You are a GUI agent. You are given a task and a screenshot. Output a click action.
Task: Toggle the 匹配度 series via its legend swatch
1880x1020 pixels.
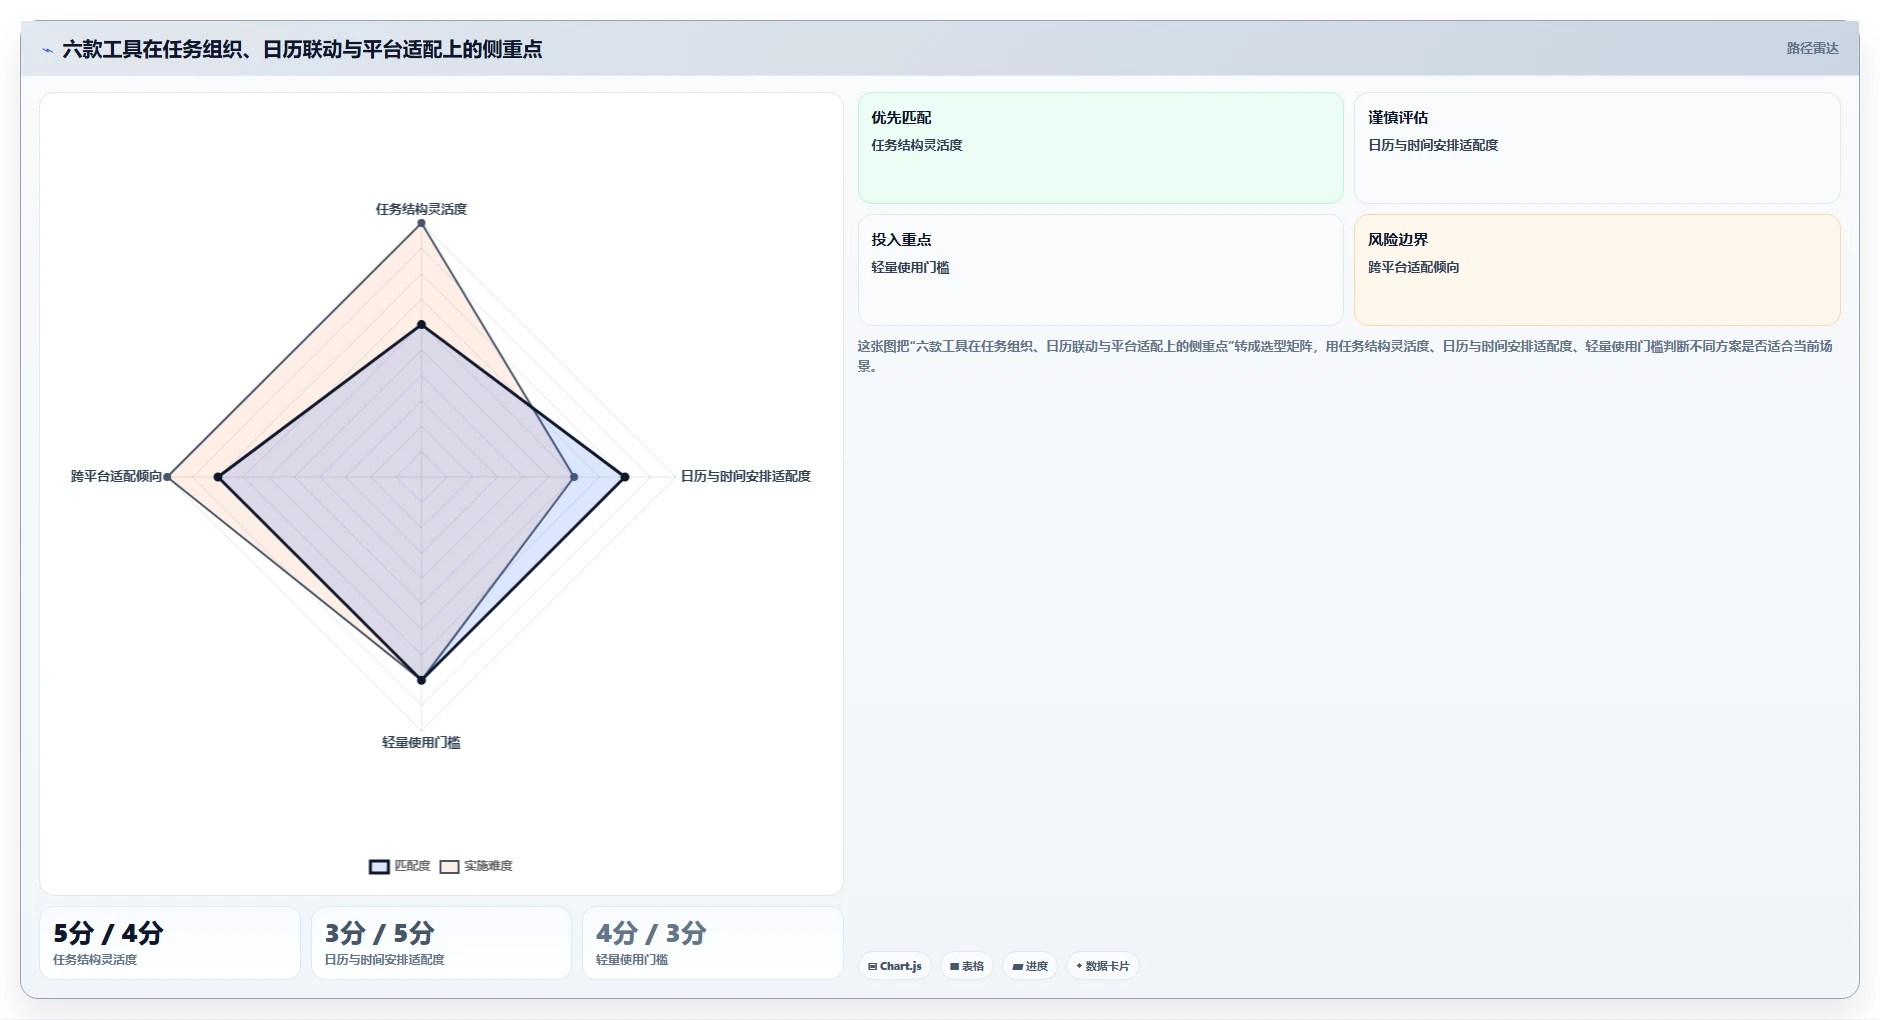tap(379, 867)
